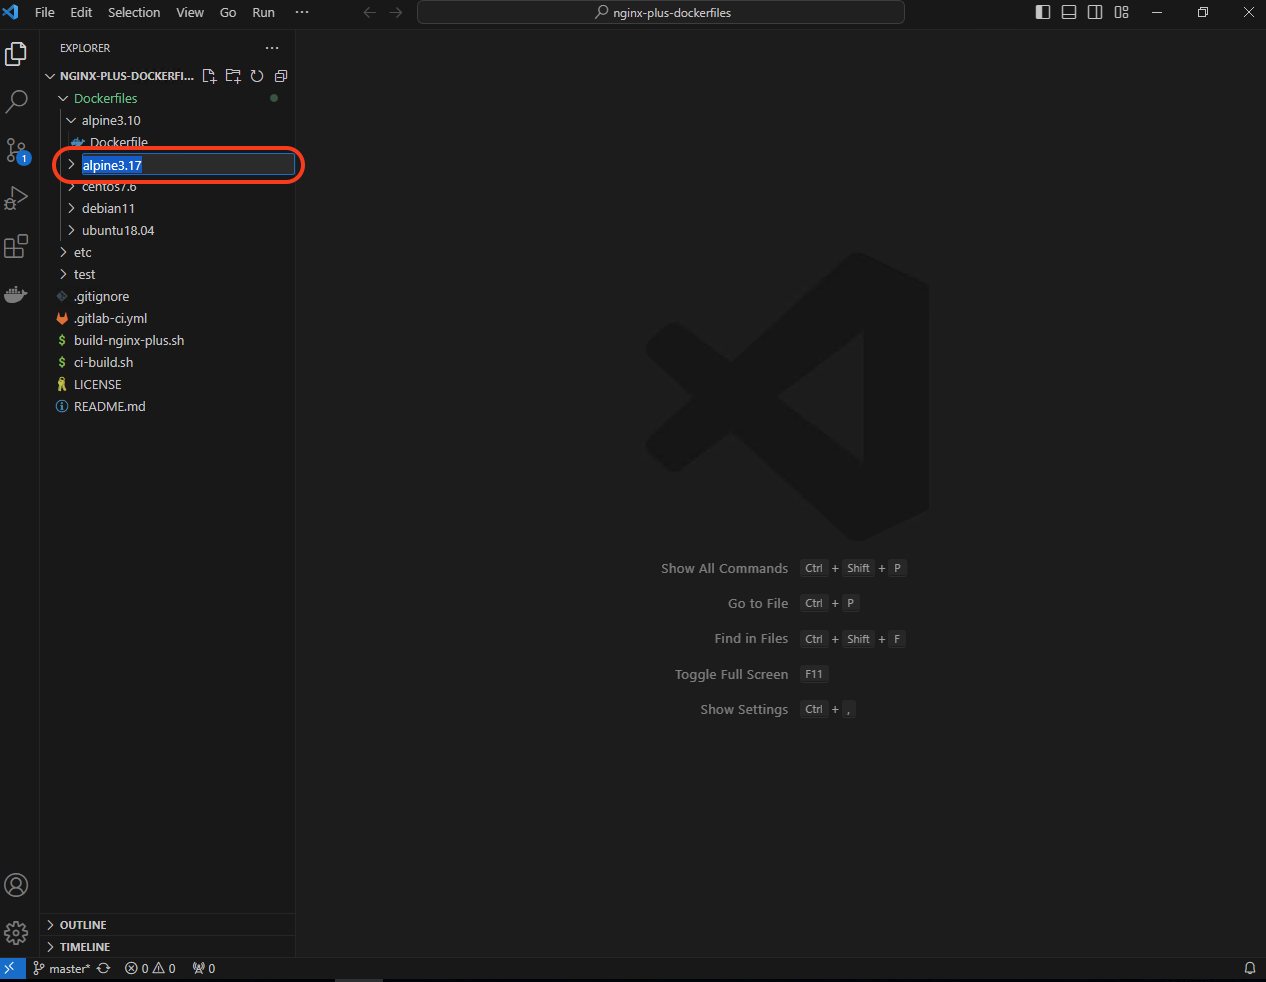Viewport: 1266px width, 982px height.
Task: Open the Accounts menu icon
Action: tap(16, 885)
